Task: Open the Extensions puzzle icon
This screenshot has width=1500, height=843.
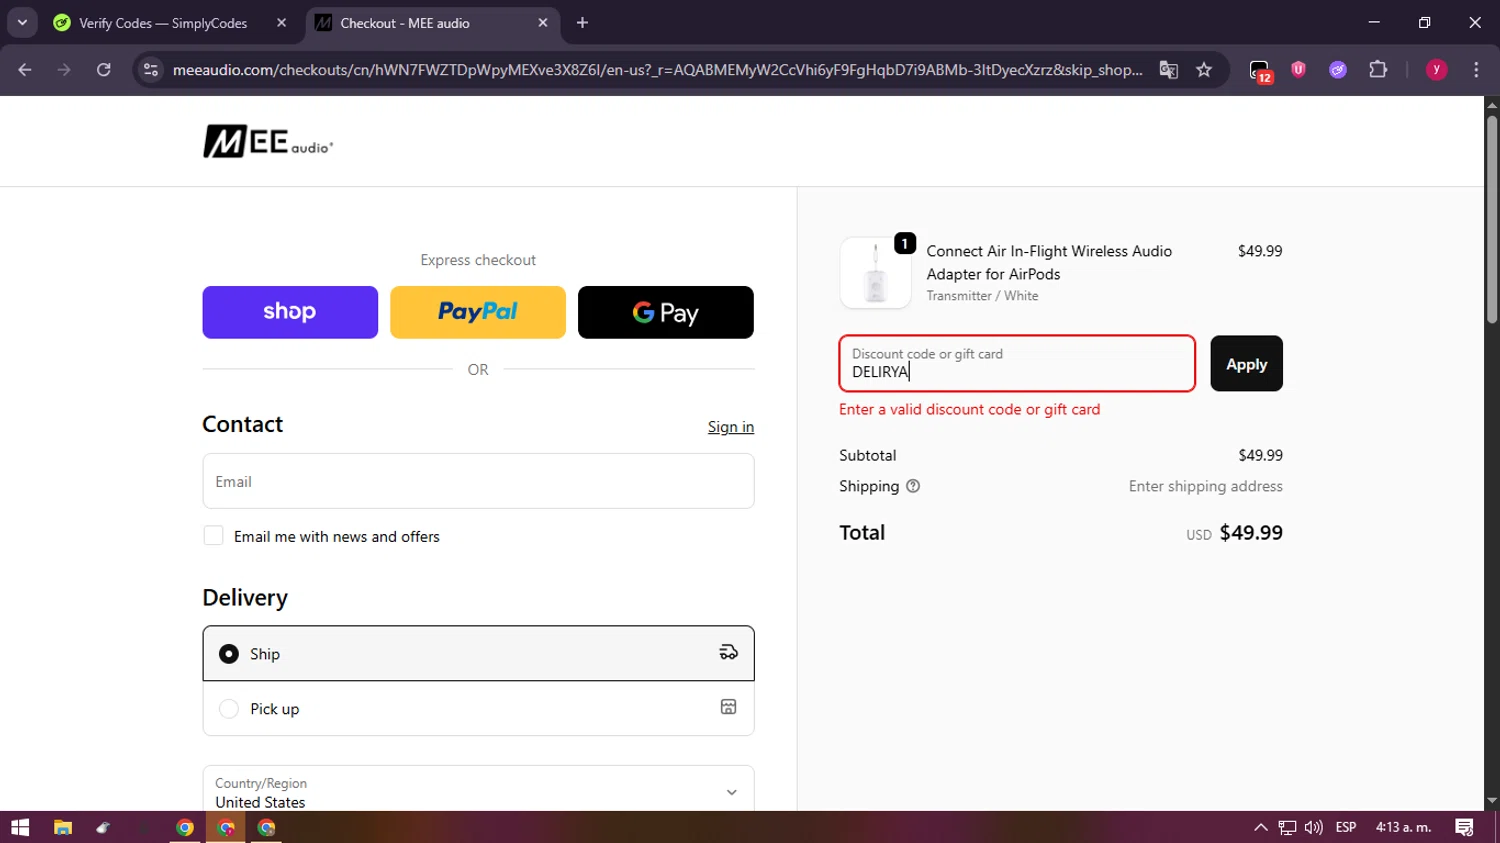Action: point(1378,69)
